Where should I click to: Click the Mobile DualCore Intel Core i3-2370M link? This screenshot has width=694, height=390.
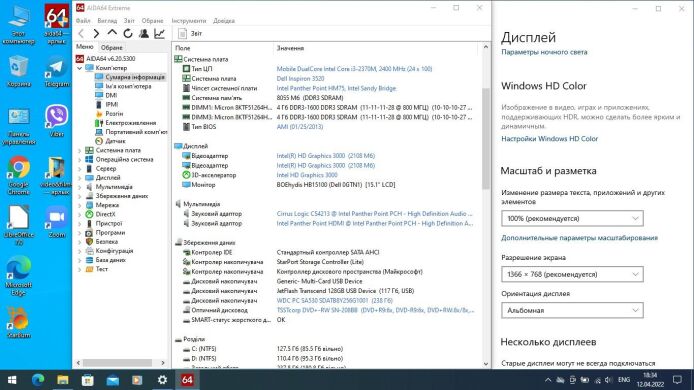[354, 69]
